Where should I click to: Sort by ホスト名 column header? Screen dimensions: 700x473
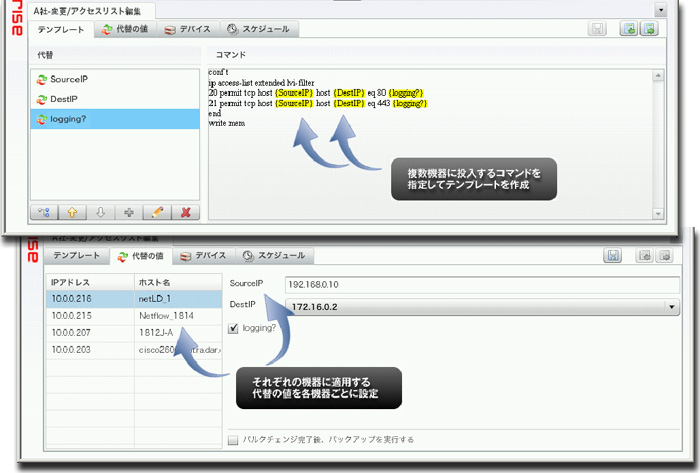pos(178,282)
